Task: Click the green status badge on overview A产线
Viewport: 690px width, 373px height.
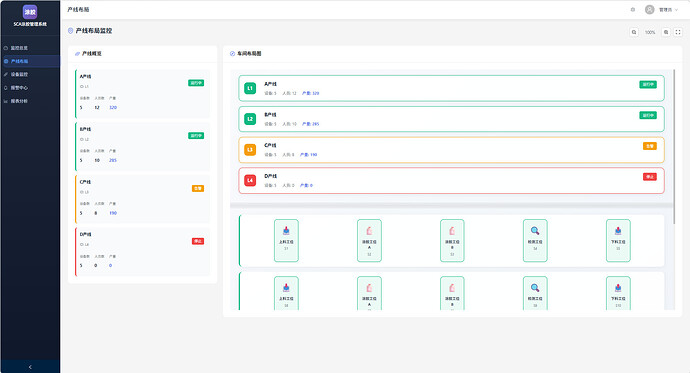Action: (196, 83)
